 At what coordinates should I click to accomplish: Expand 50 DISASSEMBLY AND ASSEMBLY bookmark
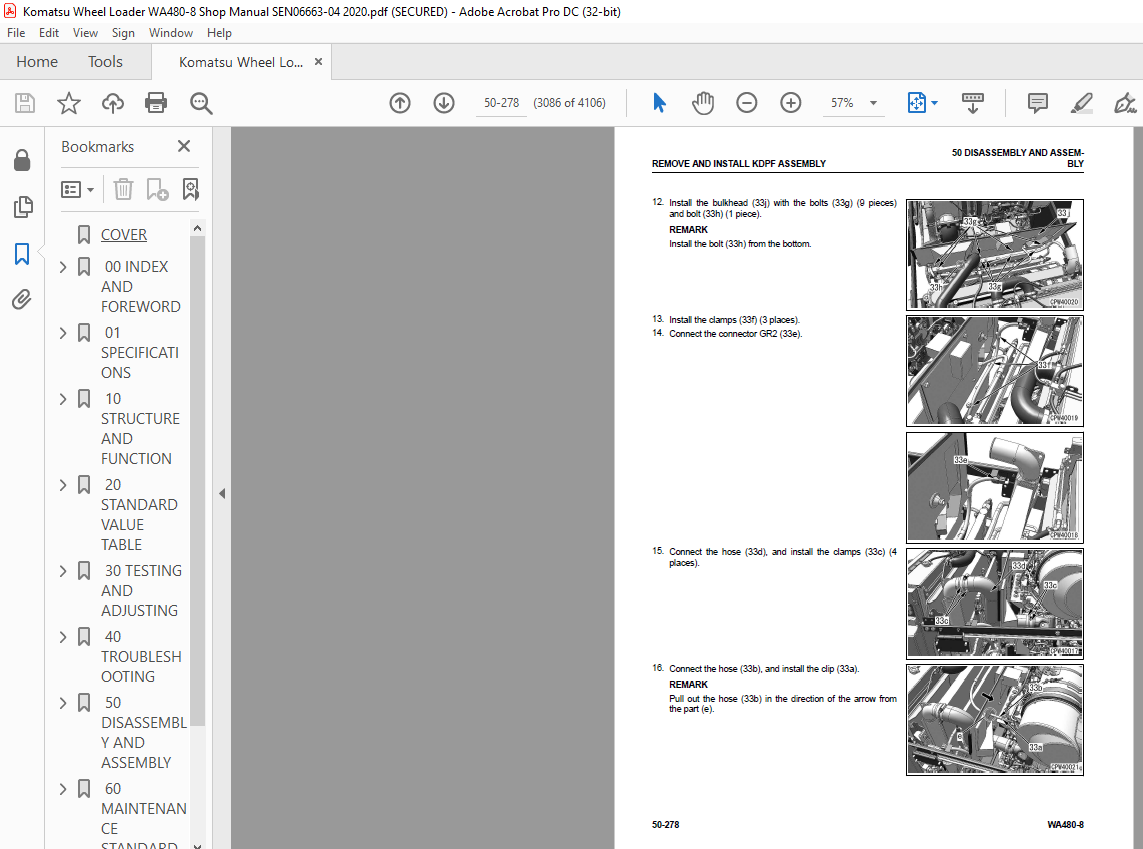[x=63, y=703]
